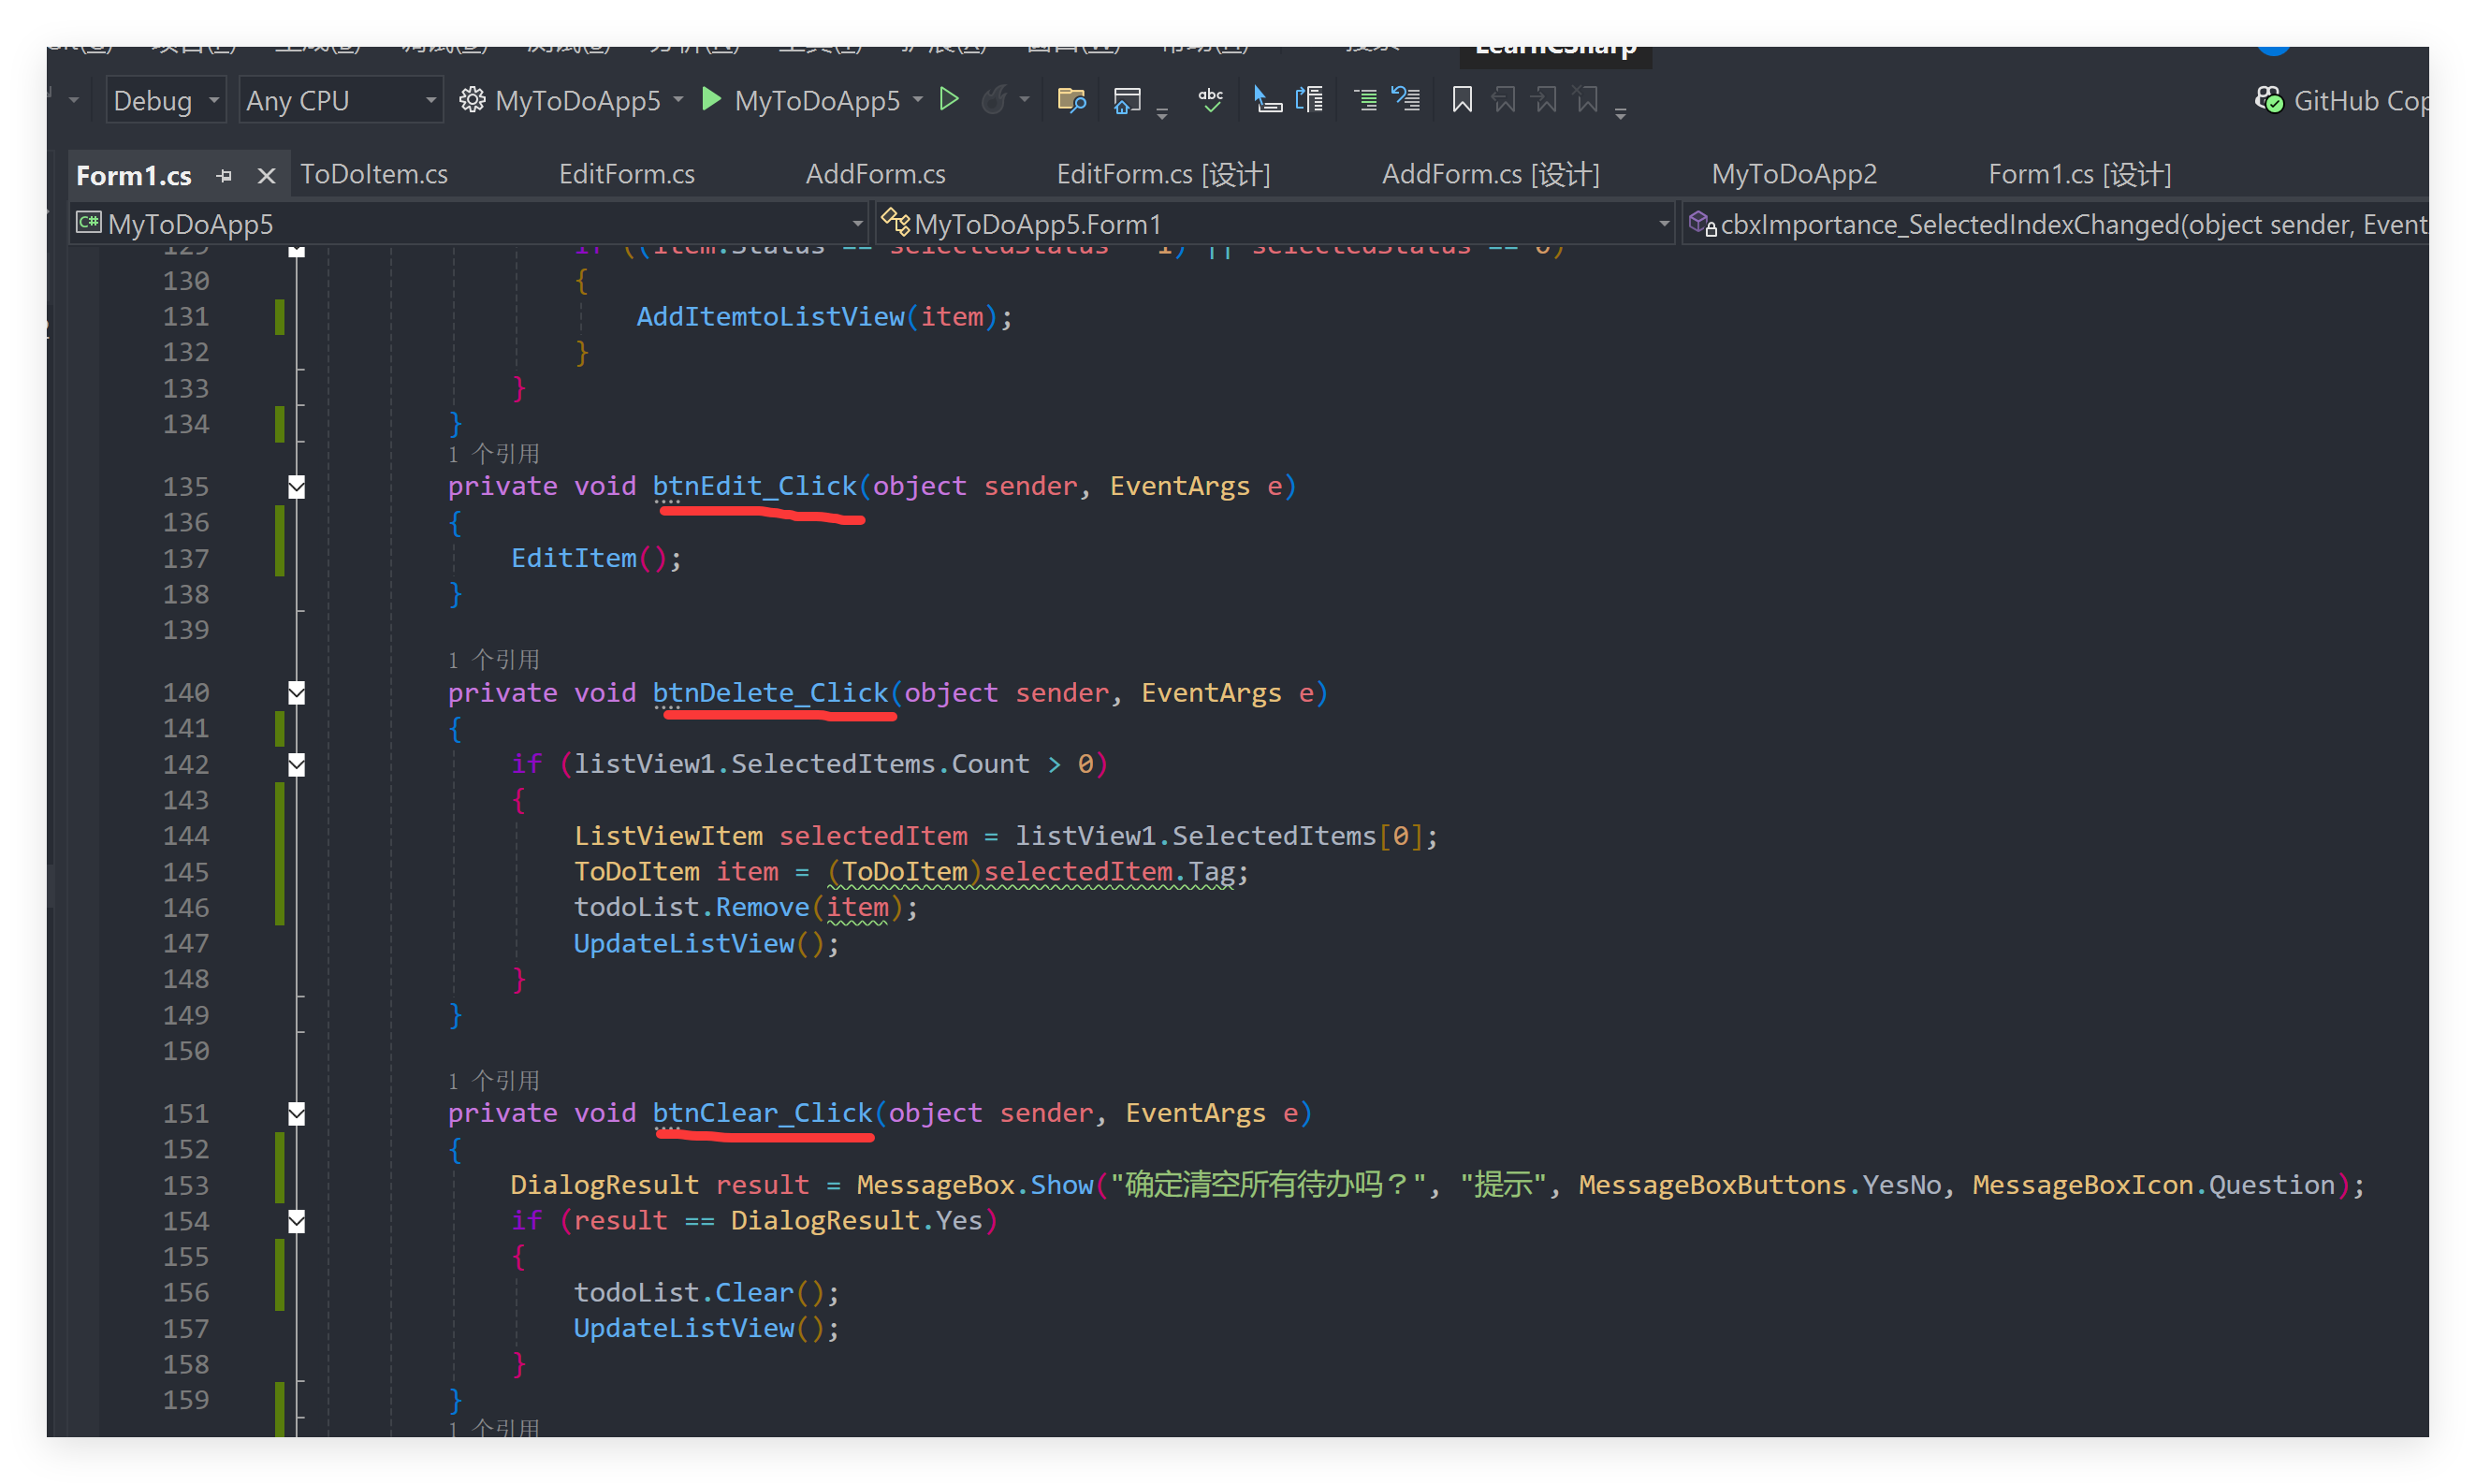Switch to MyToDoApp2 tab
The width and height of the screenshot is (2476, 1484).
pos(1794,175)
